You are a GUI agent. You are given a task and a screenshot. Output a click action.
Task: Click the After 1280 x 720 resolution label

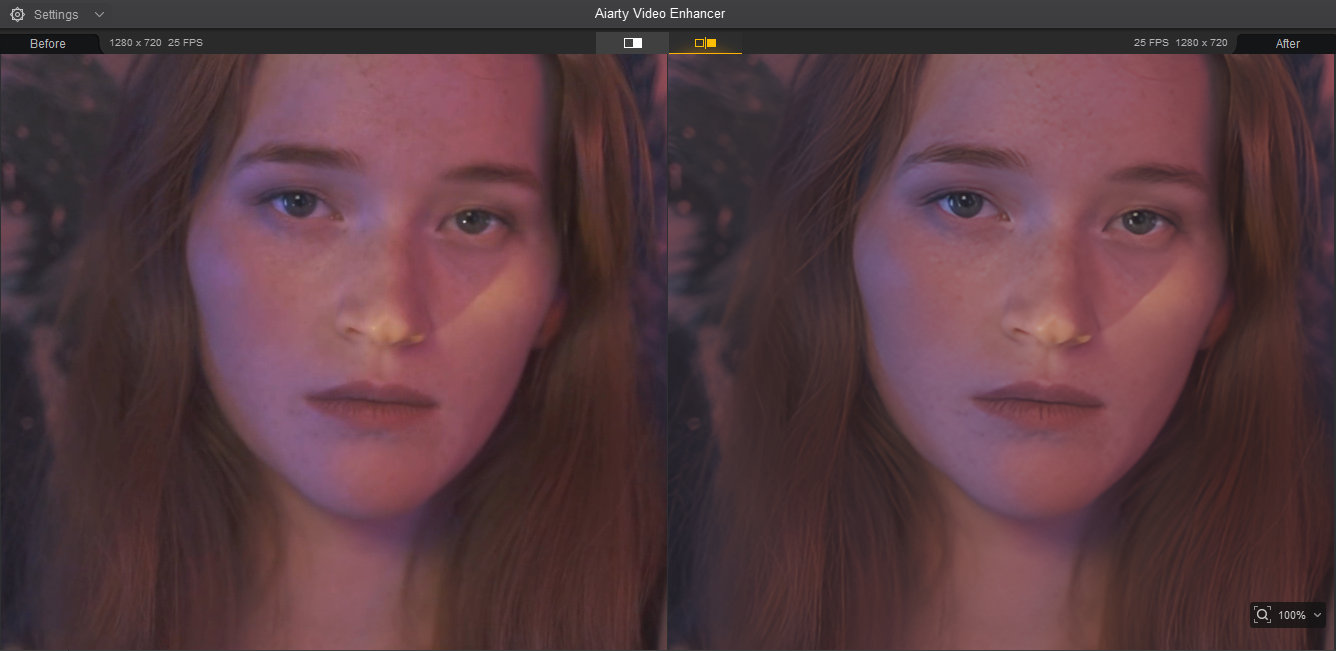point(1201,43)
